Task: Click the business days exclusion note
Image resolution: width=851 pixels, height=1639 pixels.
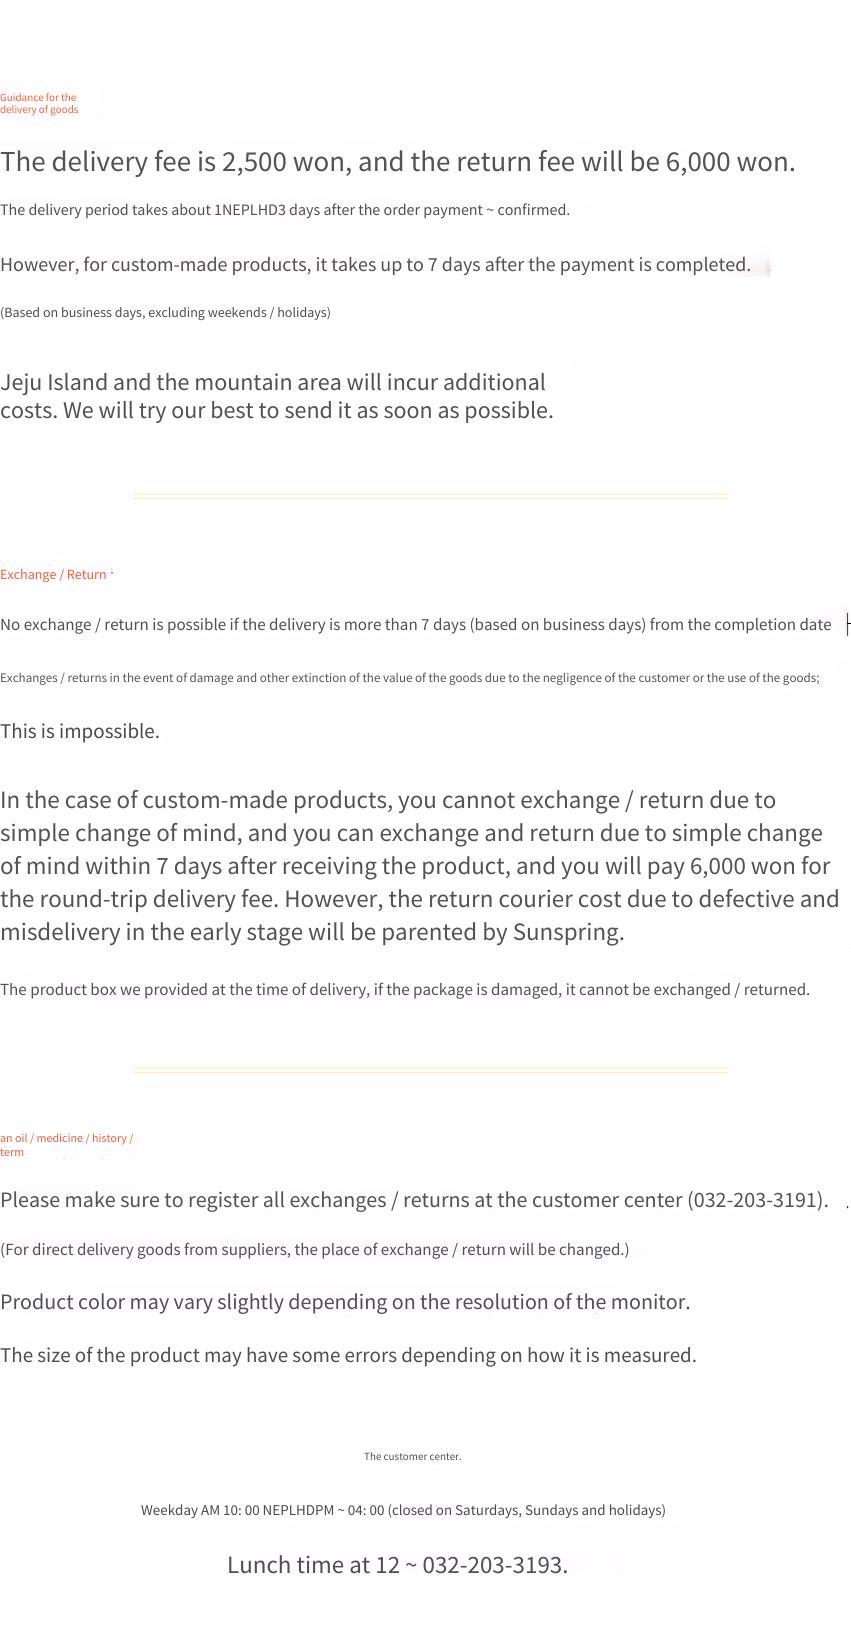Action: click(x=165, y=313)
